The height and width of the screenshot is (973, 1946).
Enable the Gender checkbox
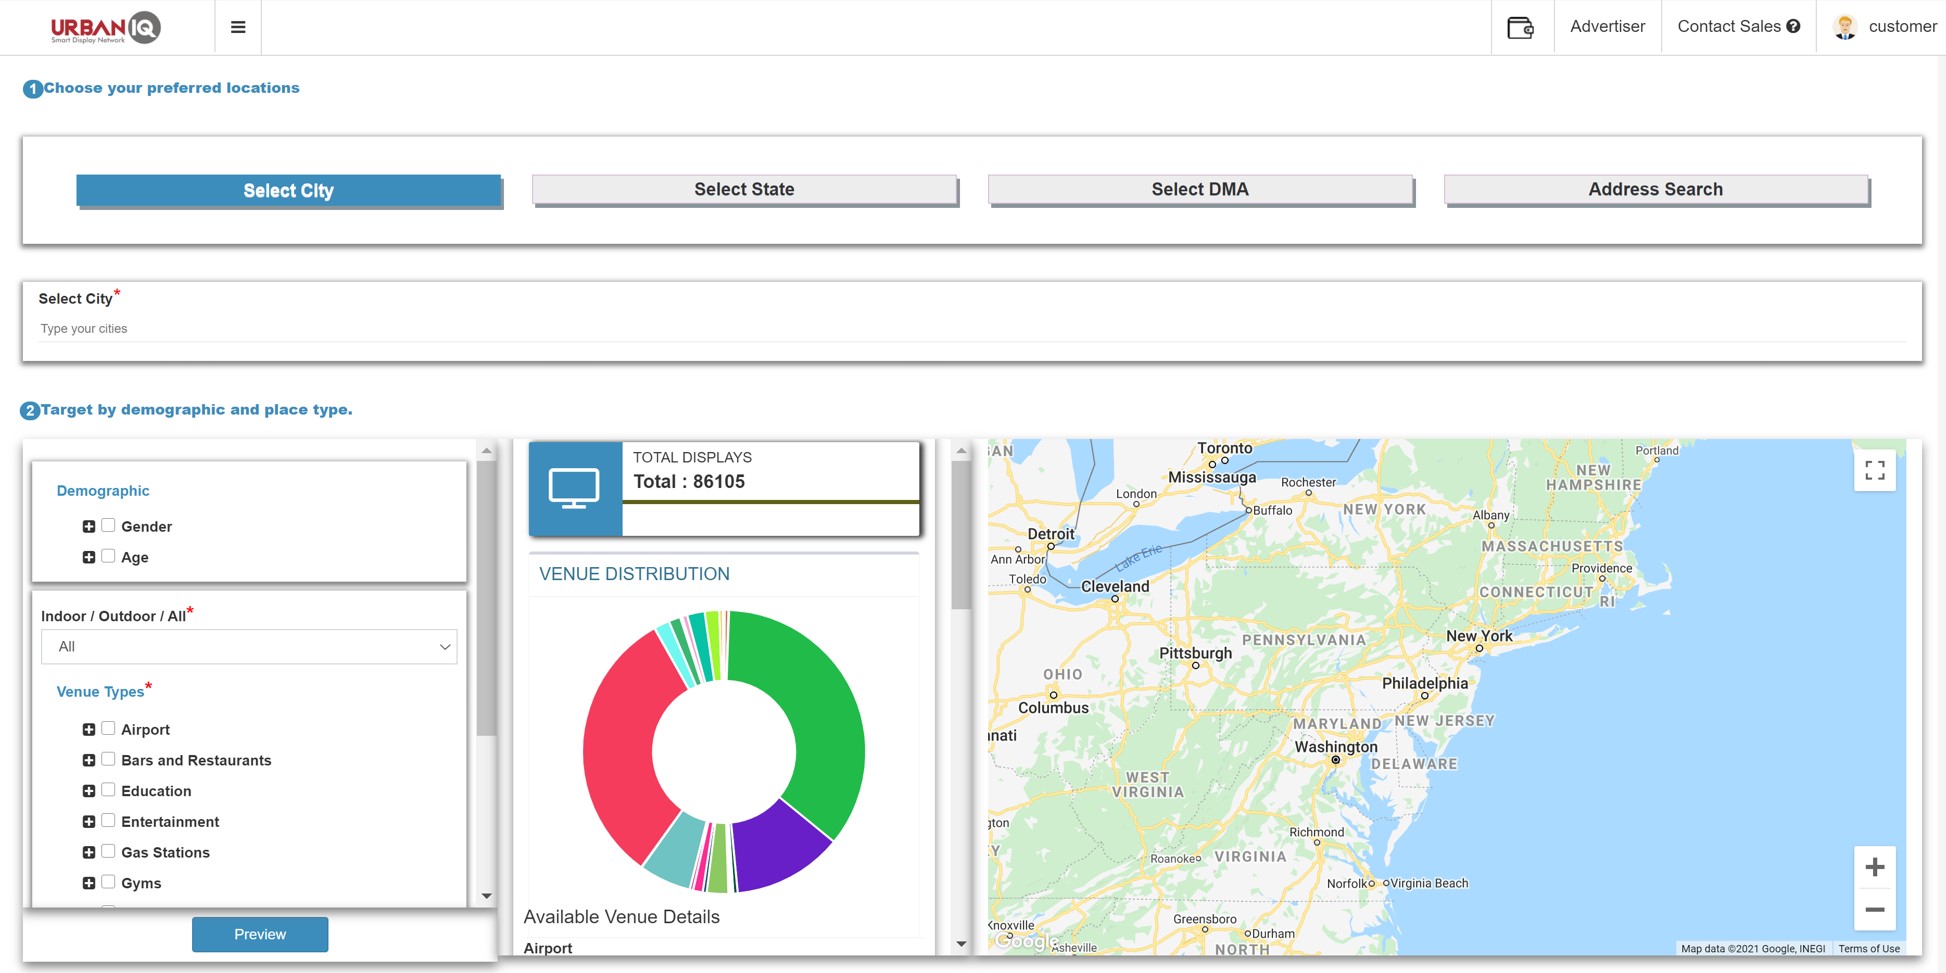(108, 525)
